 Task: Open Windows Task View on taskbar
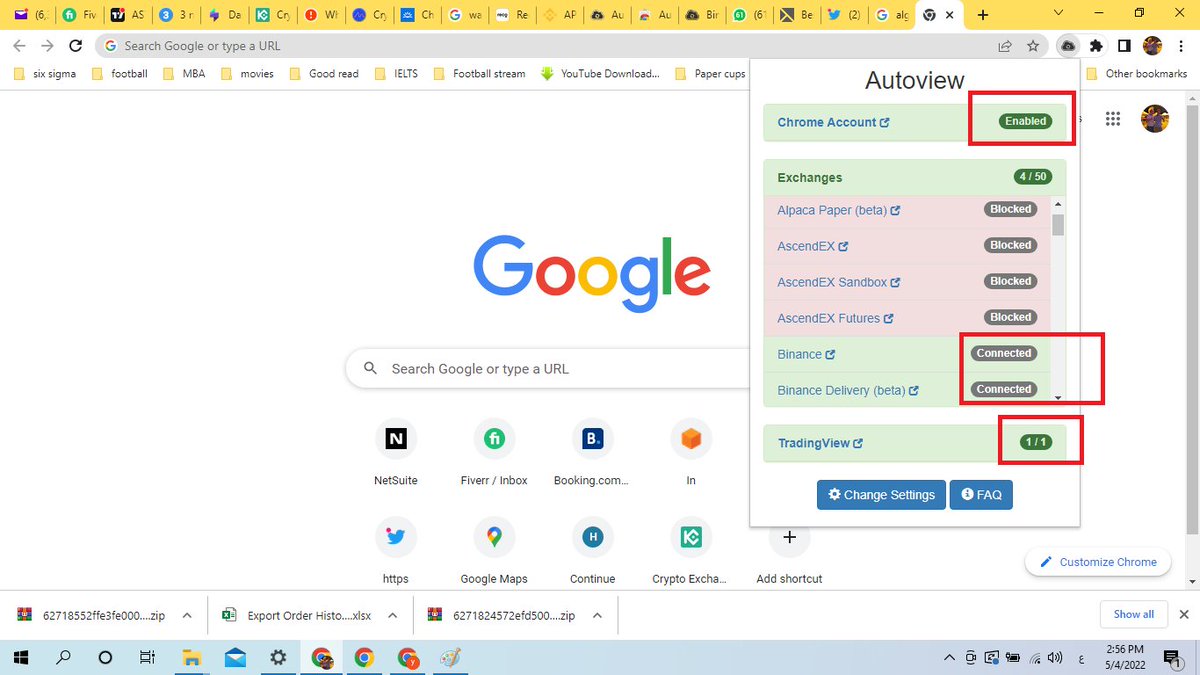[147, 657]
